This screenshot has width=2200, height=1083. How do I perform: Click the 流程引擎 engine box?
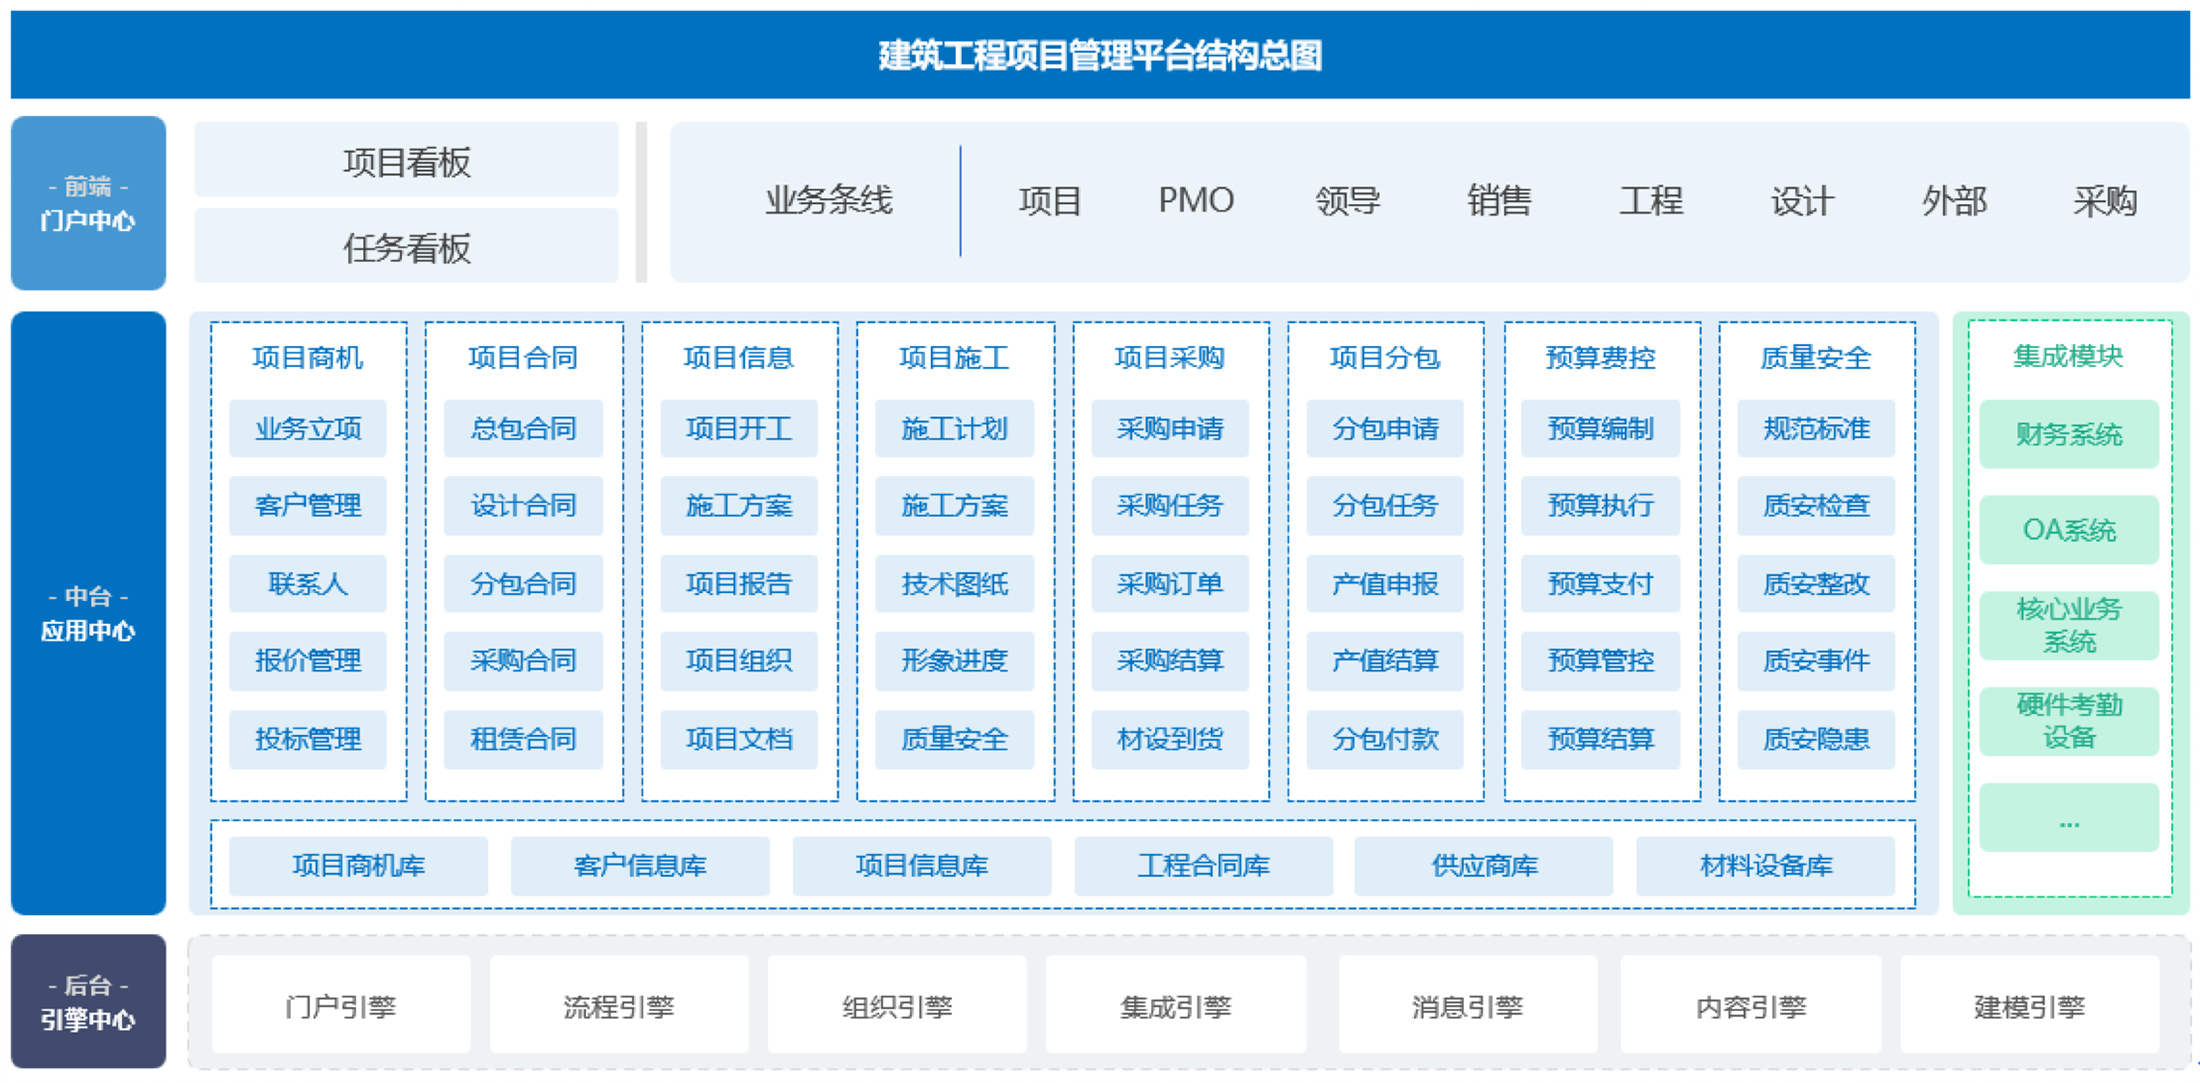(x=618, y=1005)
